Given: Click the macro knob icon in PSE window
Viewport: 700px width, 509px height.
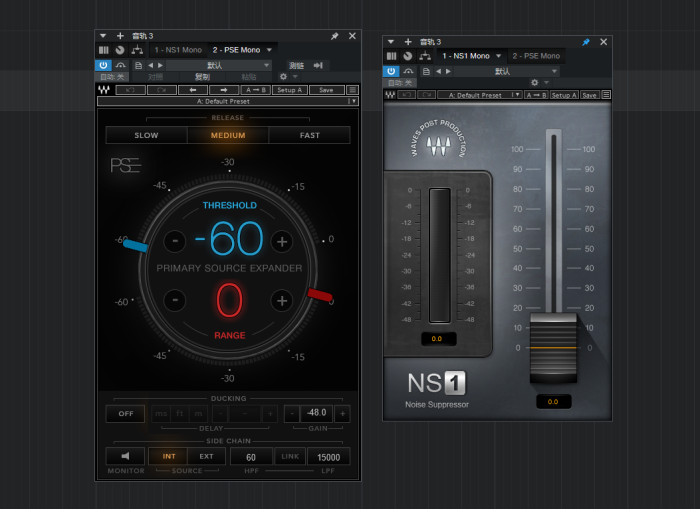Looking at the screenshot, I should pyautogui.click(x=120, y=50).
